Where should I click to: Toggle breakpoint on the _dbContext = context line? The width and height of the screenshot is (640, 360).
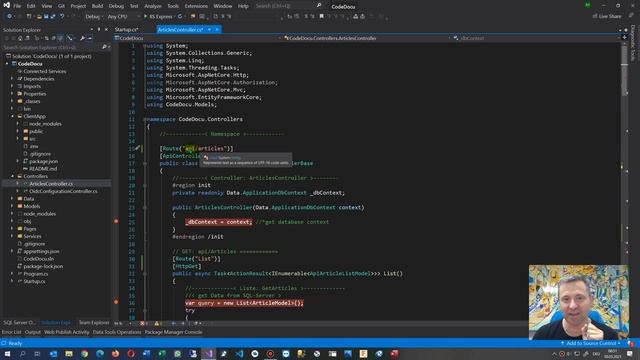pyautogui.click(x=116, y=221)
